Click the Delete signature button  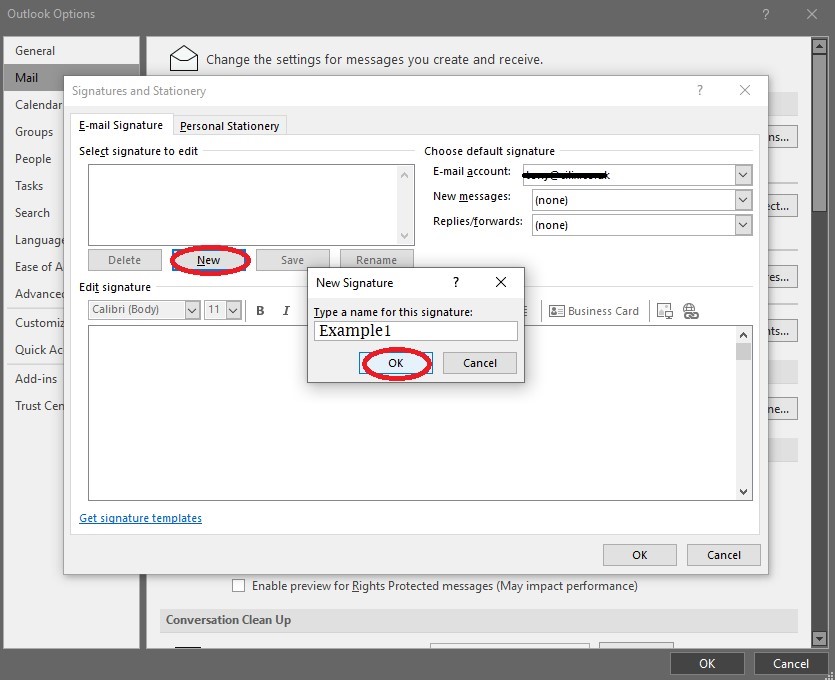[x=125, y=260]
